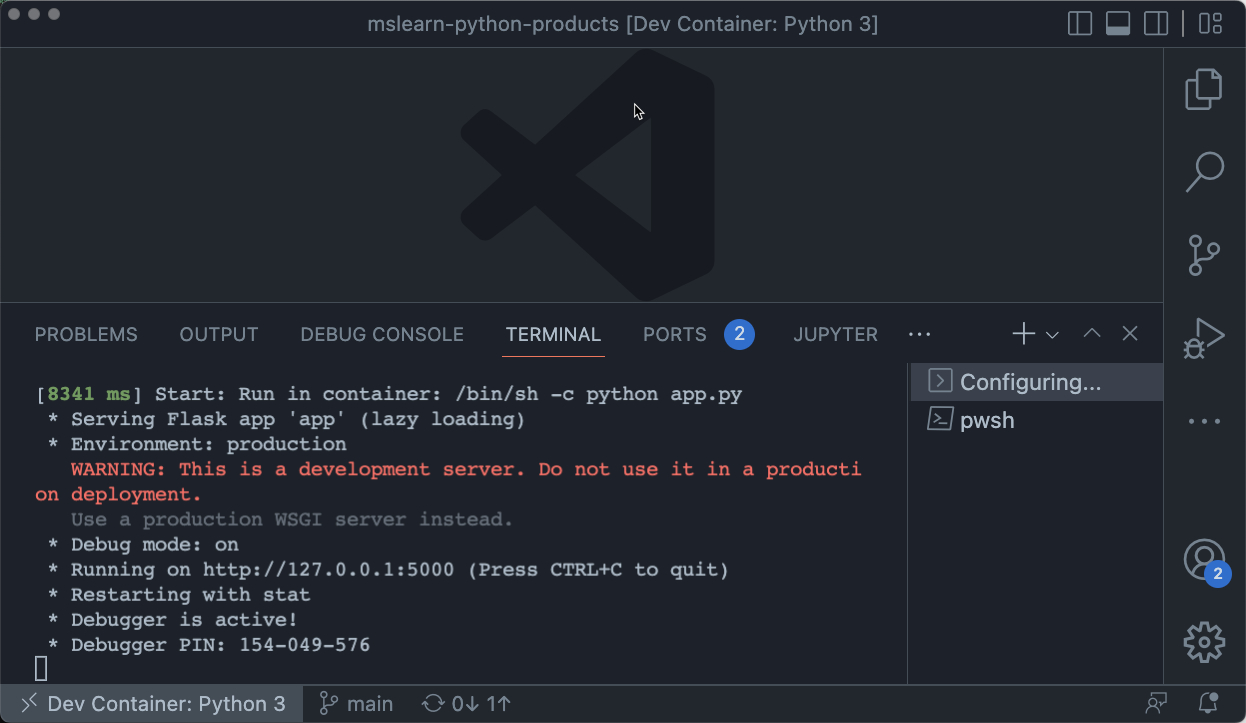Toggle the secondary side bar
Viewport: 1246px width, 723px height.
(x=1156, y=23)
